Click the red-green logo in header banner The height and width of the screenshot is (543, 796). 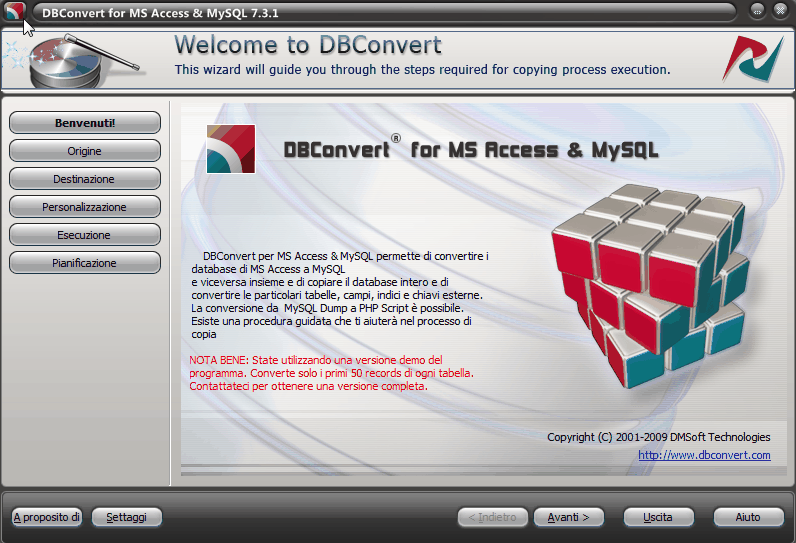753,59
